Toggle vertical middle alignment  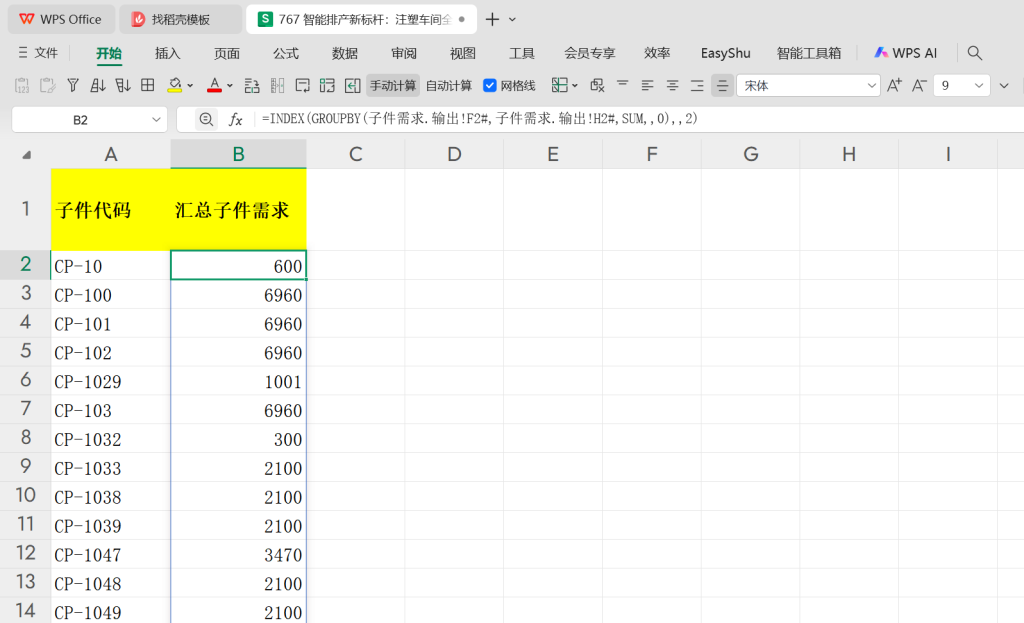tap(722, 86)
